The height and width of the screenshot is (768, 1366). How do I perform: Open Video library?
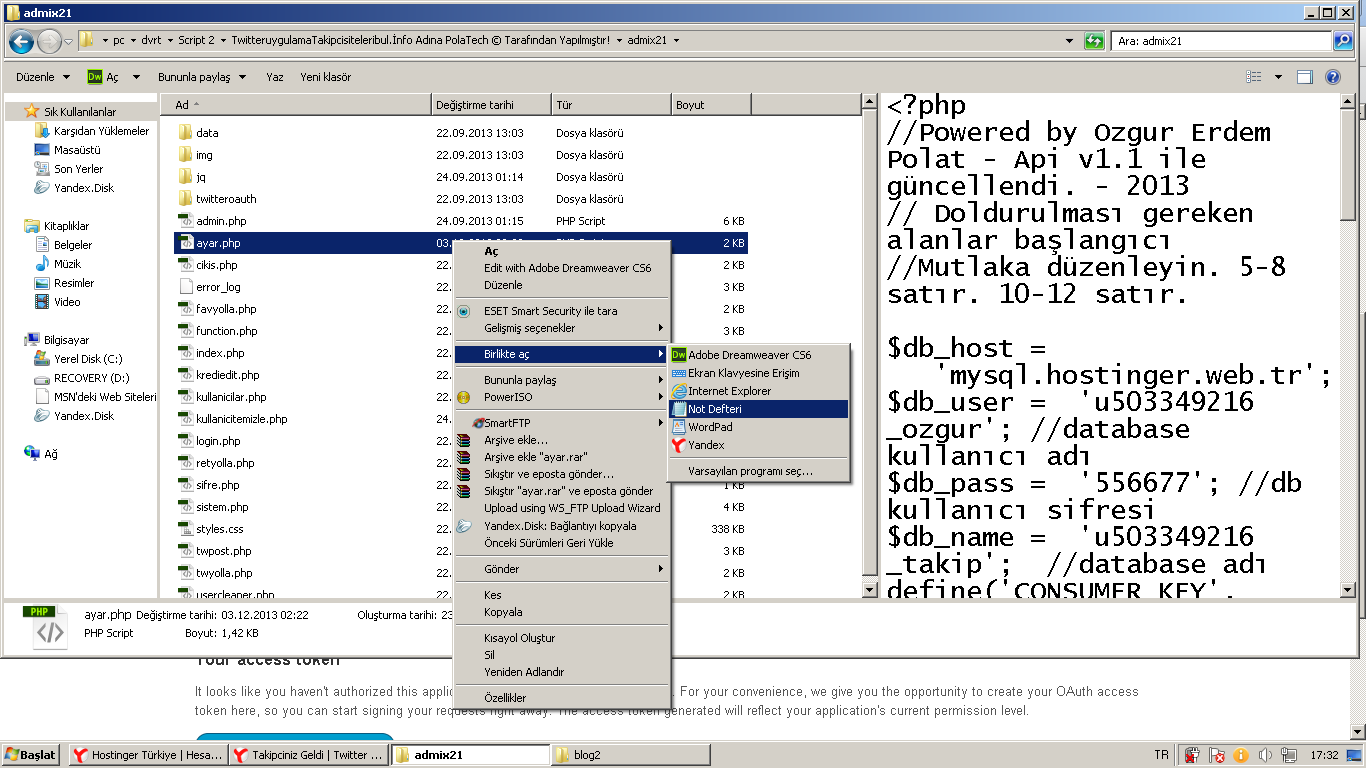point(67,302)
